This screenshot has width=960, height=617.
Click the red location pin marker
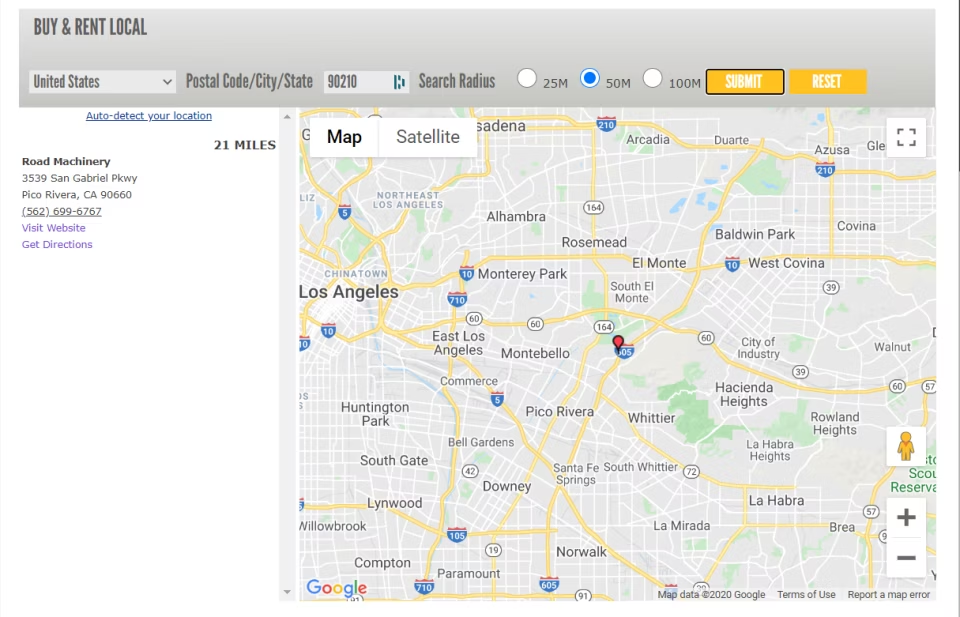click(618, 343)
